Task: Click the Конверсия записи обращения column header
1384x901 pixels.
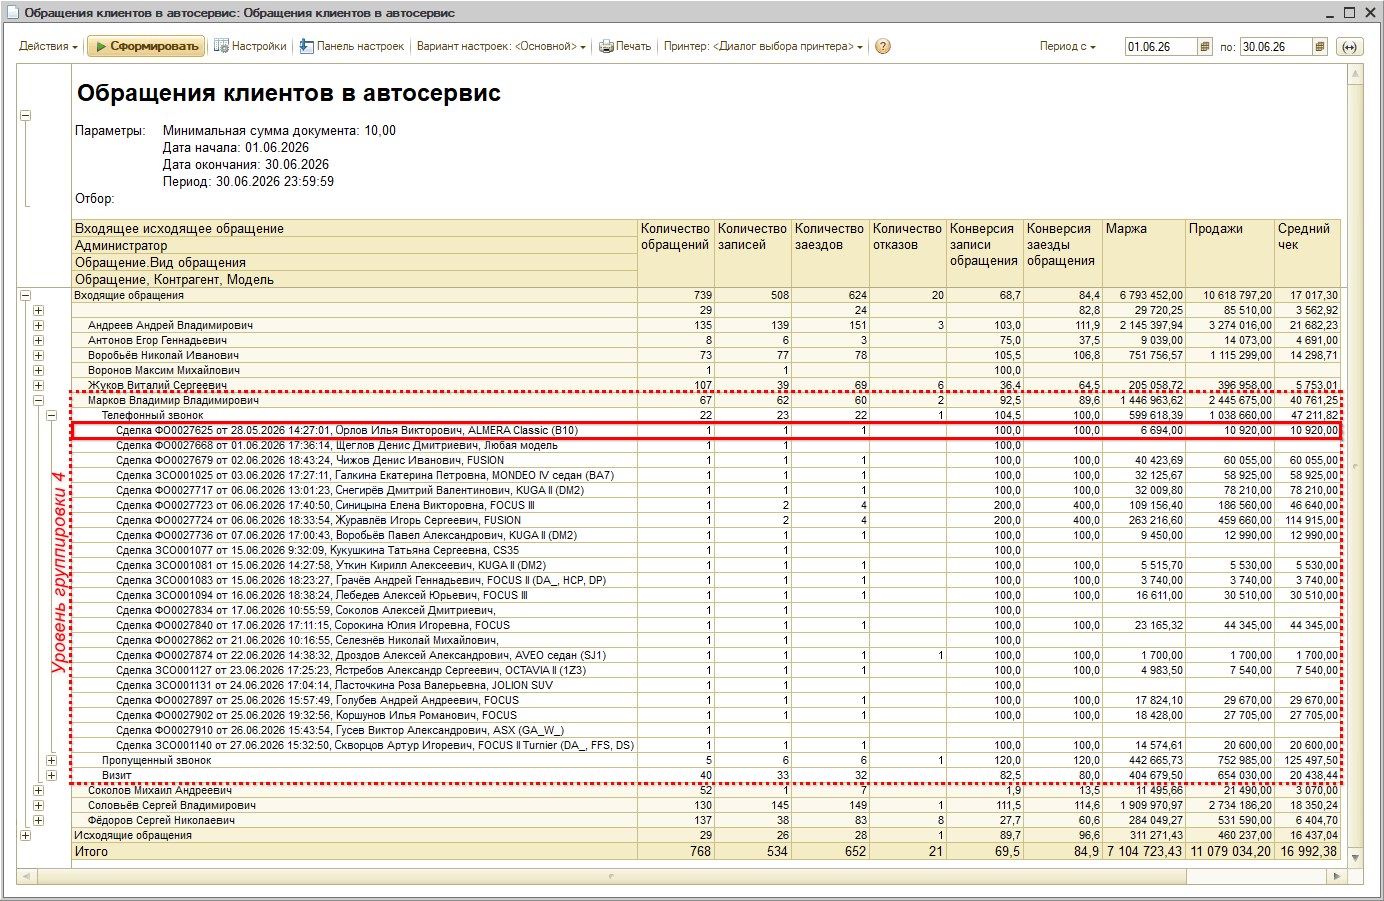Action: pyautogui.click(x=985, y=254)
